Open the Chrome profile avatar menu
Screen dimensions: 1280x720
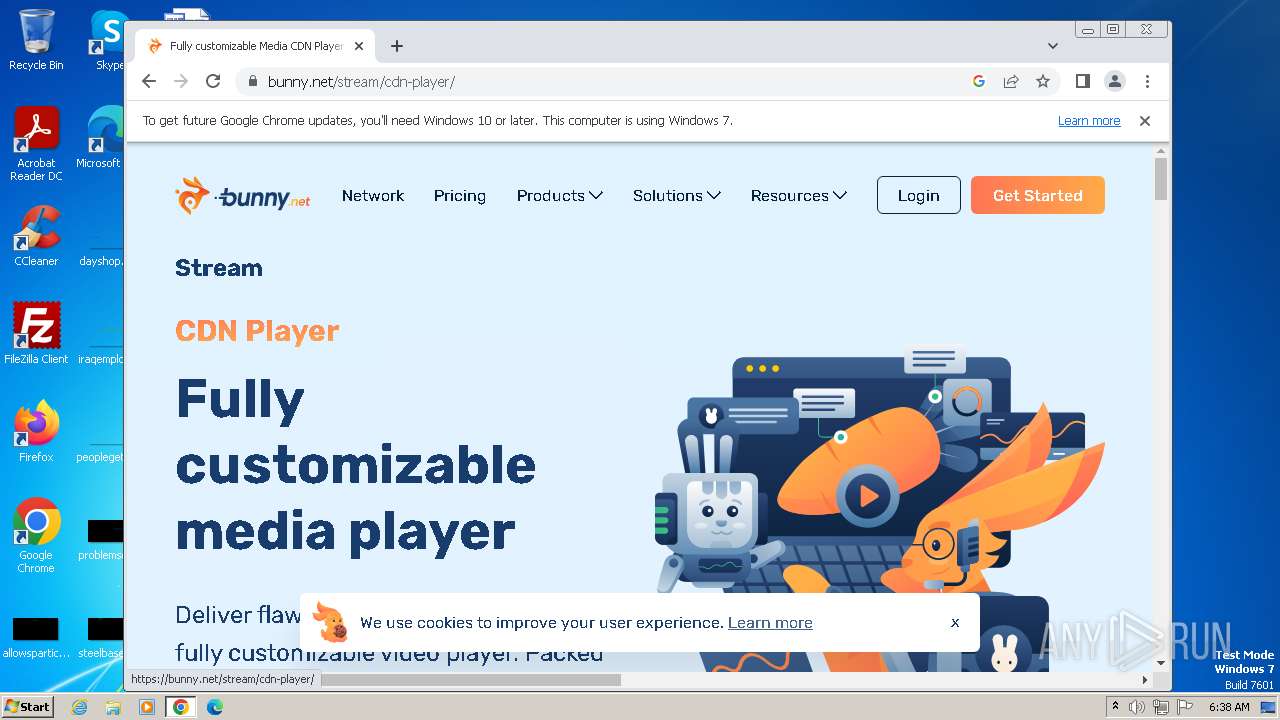[x=1115, y=82]
